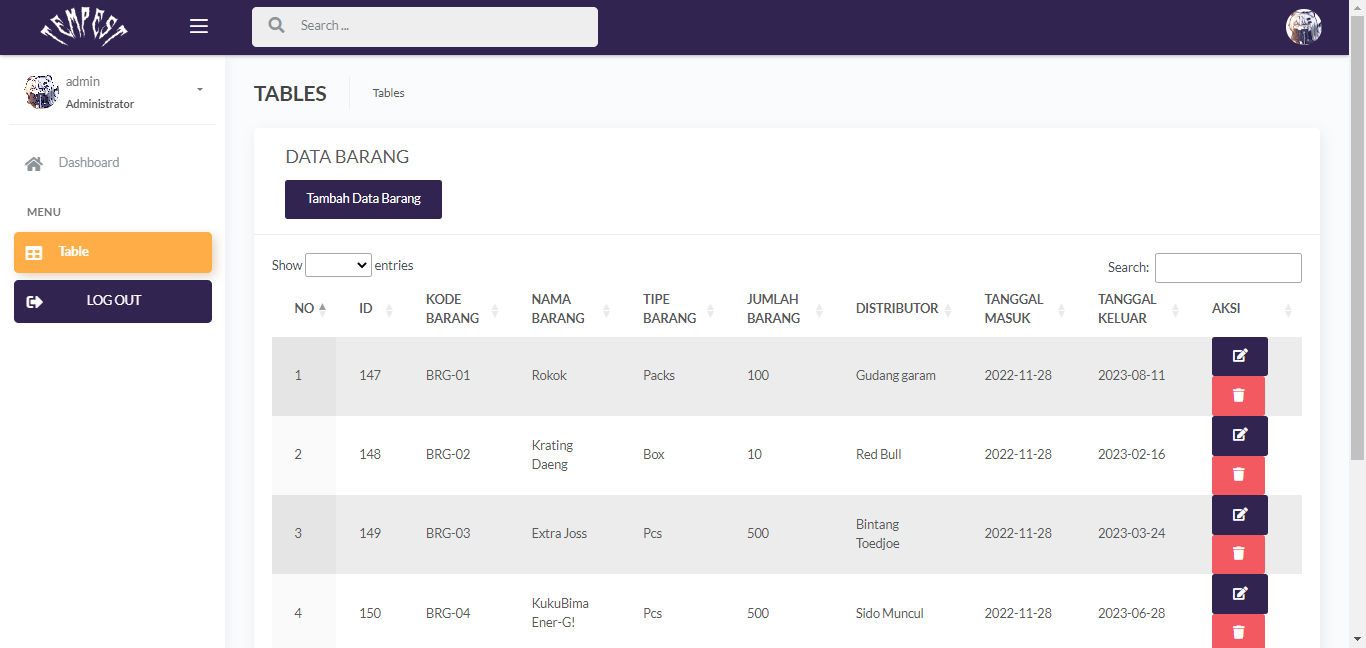Focus the top bar search box

(425, 27)
